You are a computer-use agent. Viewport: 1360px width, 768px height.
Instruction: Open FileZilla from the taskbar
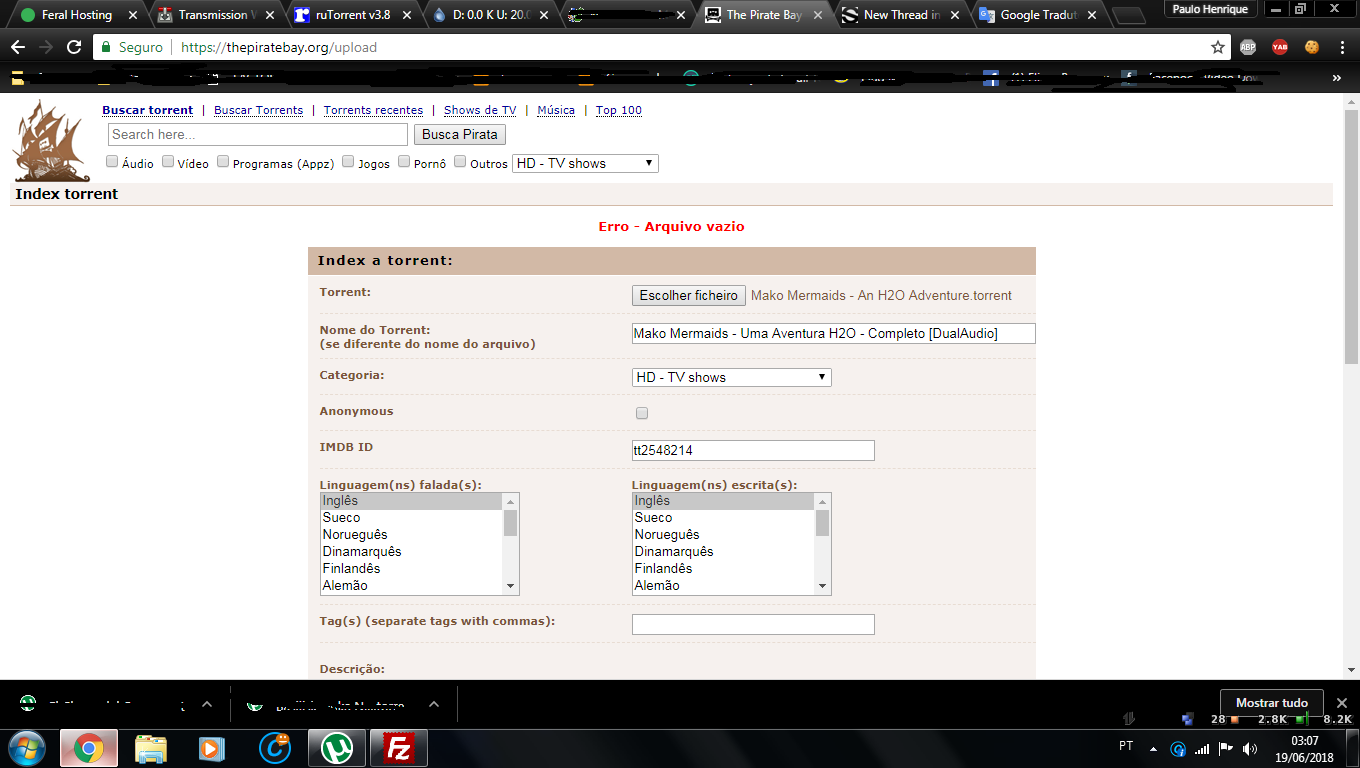[x=399, y=748]
